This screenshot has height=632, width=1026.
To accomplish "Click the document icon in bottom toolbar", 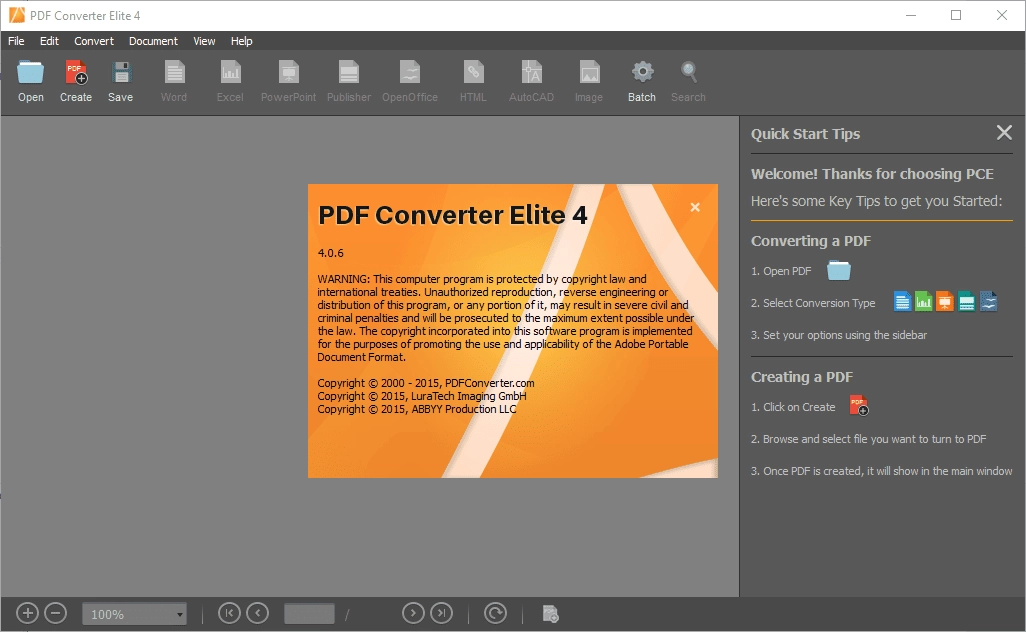I will pyautogui.click(x=550, y=614).
